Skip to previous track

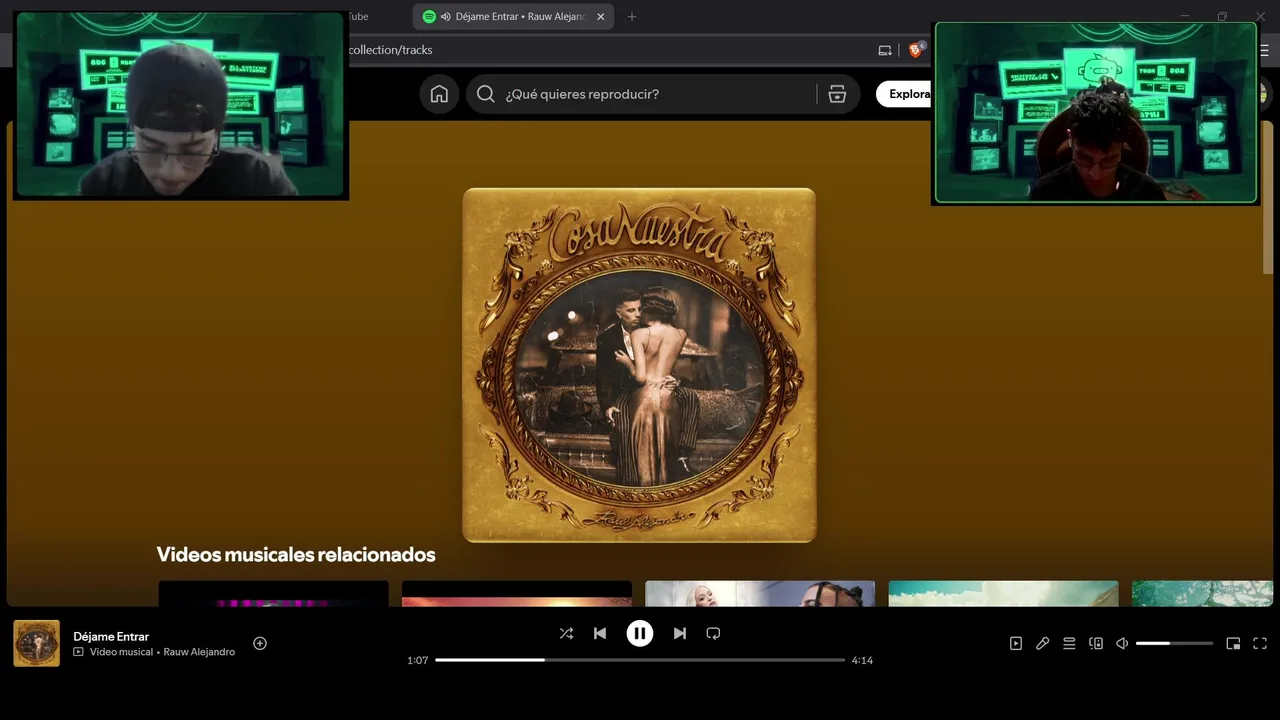coord(600,633)
